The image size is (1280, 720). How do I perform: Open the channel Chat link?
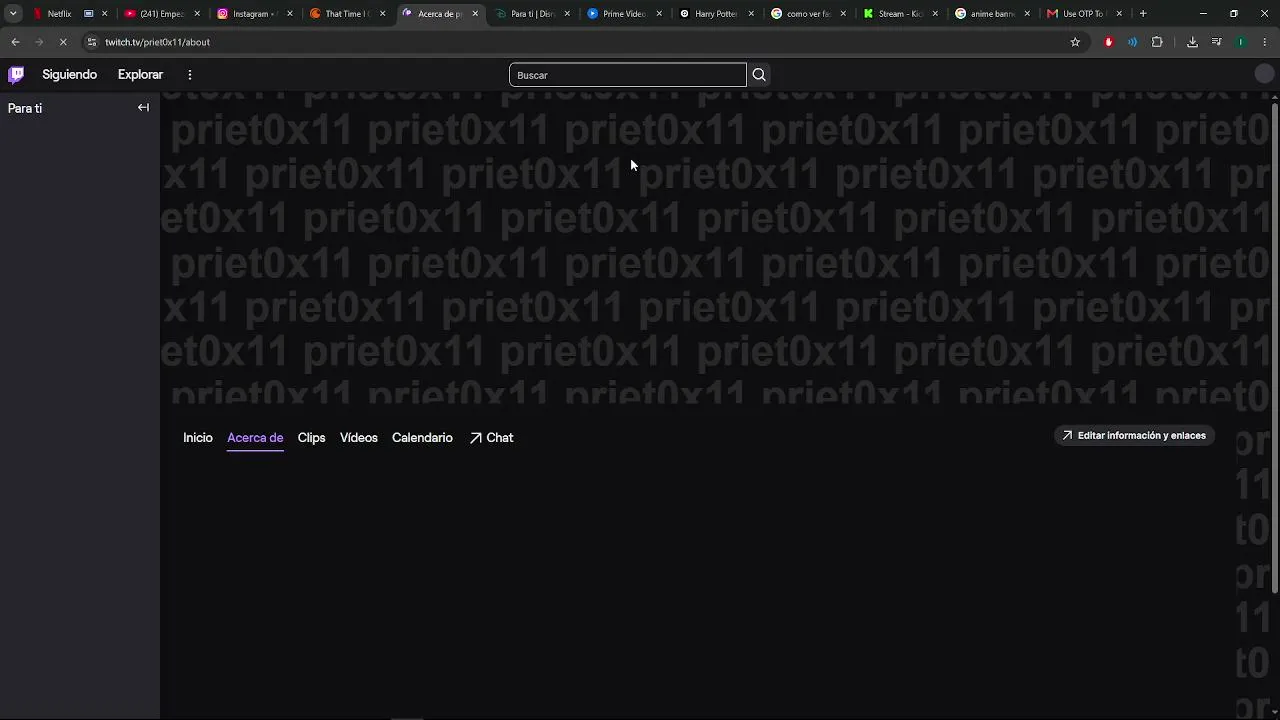point(491,438)
